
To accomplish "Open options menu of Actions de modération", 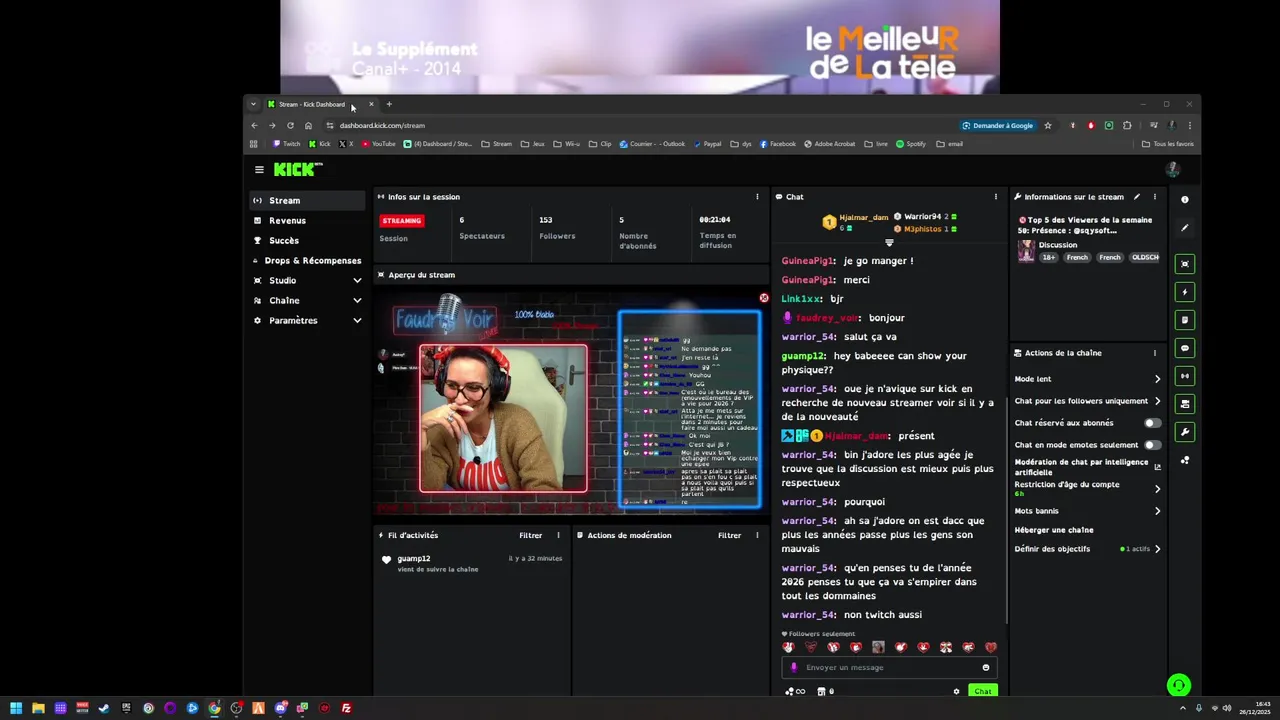I will (x=757, y=535).
